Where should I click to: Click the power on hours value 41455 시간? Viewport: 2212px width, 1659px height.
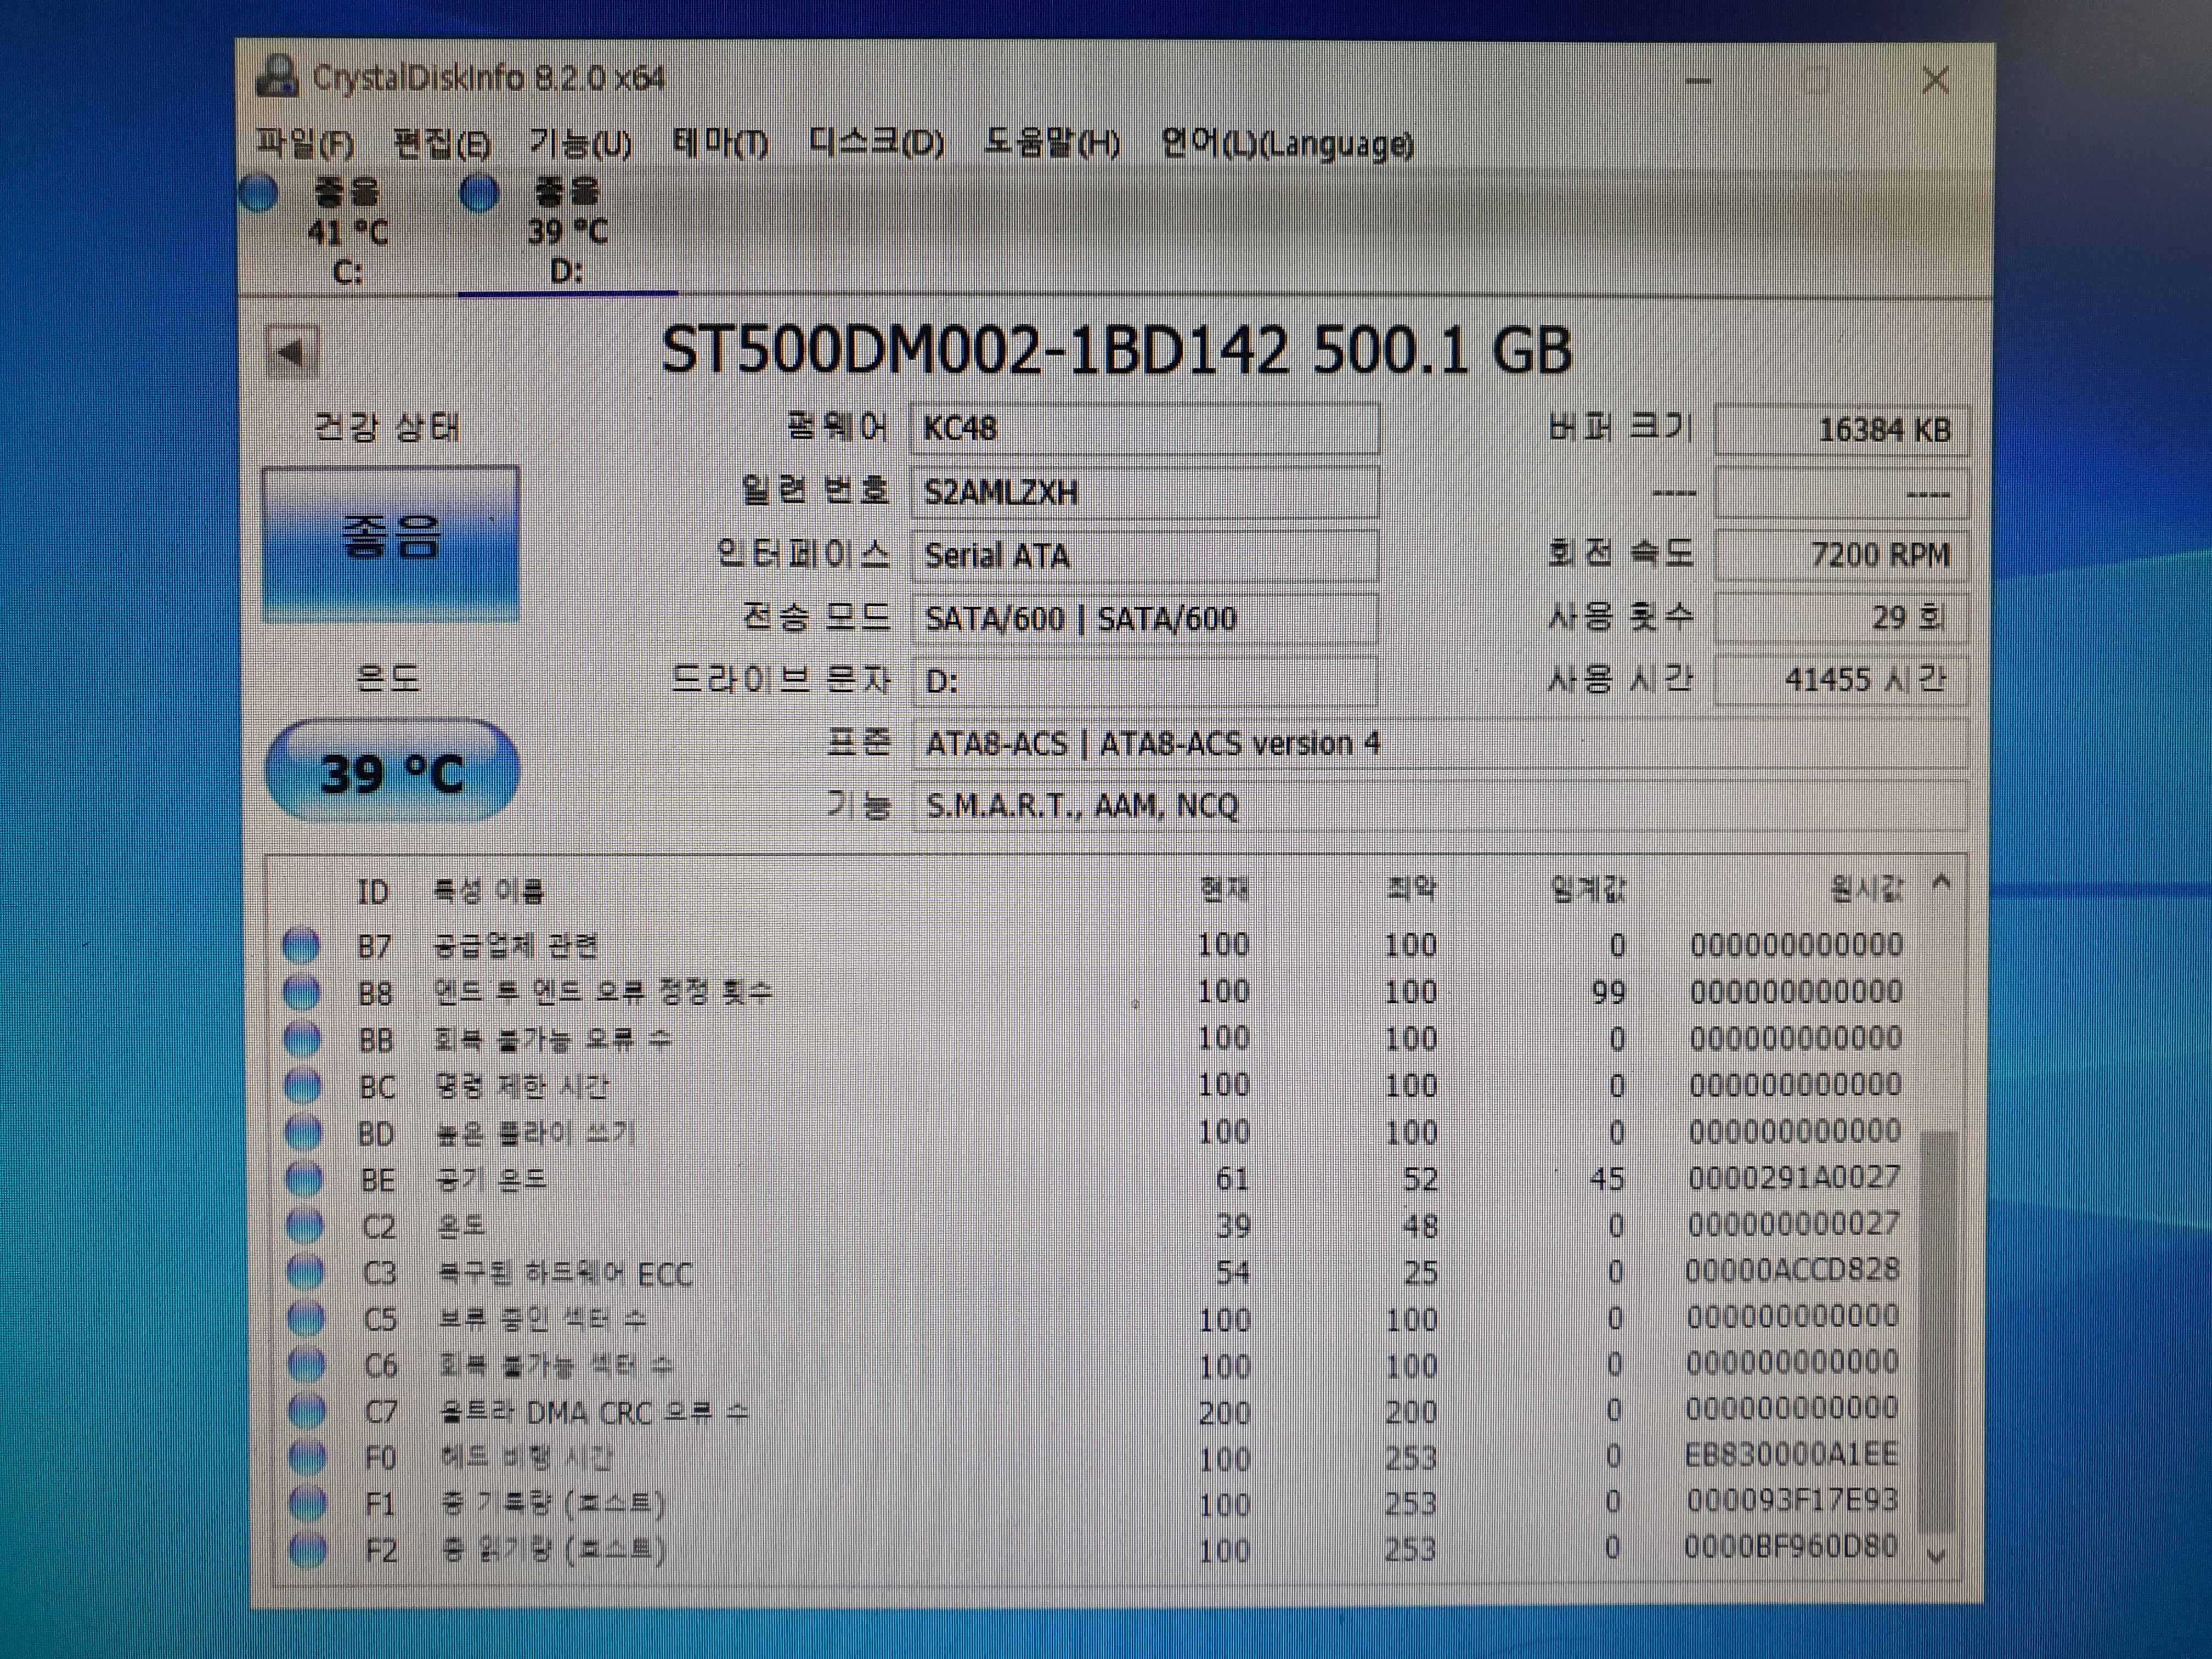click(1842, 680)
